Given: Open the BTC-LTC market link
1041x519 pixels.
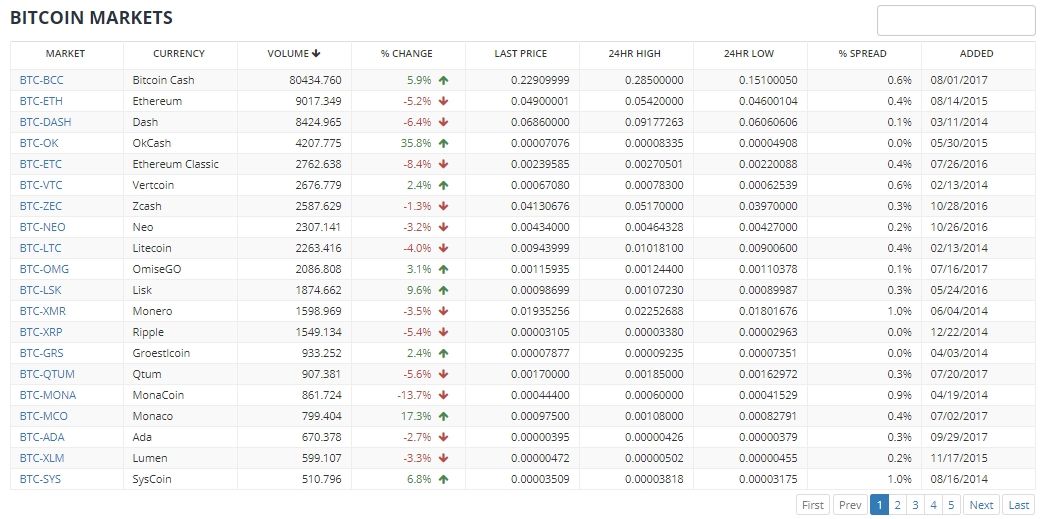Looking at the screenshot, I should tap(40, 248).
